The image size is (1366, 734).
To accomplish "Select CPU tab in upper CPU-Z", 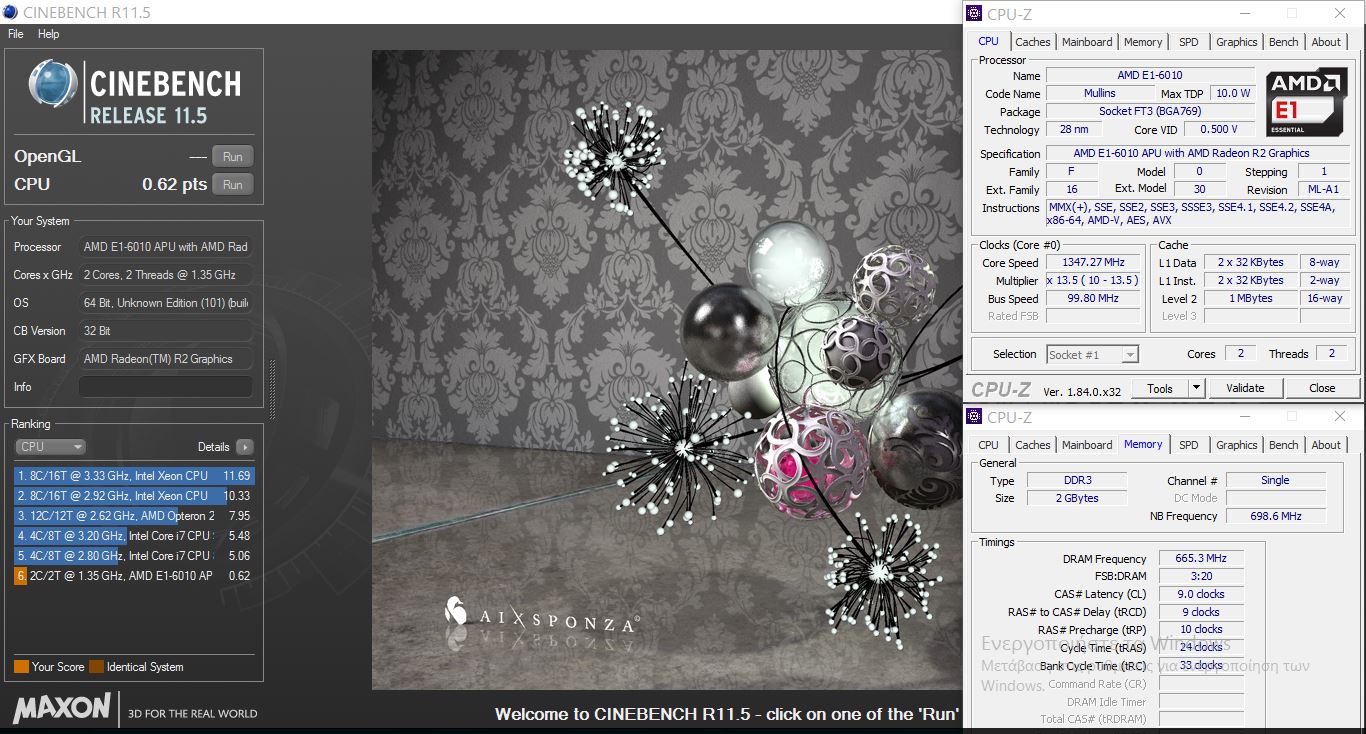I will point(988,41).
